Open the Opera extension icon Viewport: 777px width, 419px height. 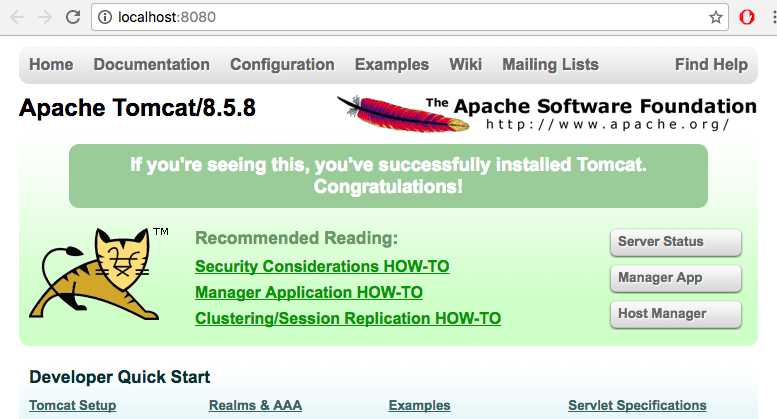pyautogui.click(x=747, y=17)
